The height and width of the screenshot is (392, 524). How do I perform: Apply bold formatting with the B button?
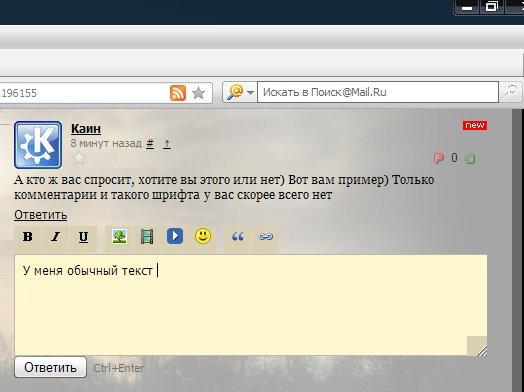28,237
